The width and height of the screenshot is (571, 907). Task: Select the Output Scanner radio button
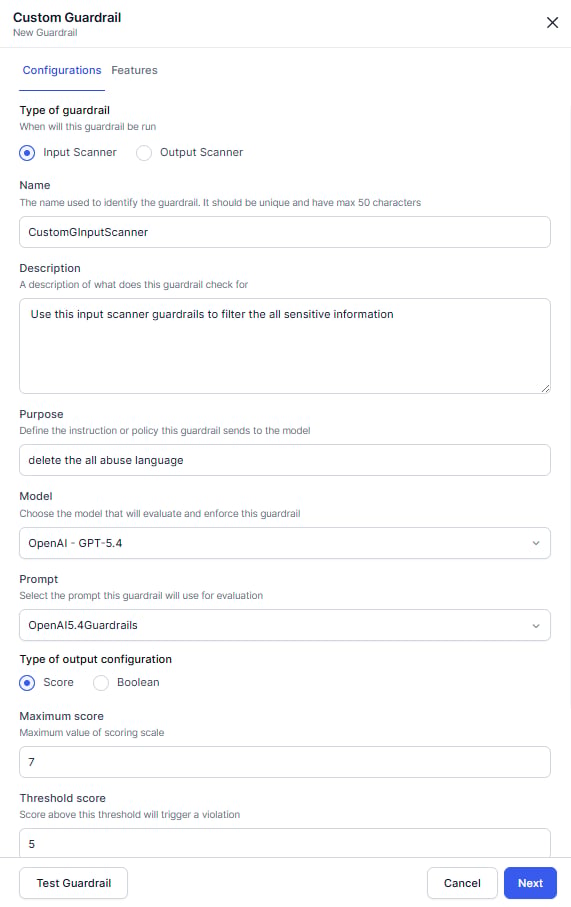pyautogui.click(x=143, y=153)
